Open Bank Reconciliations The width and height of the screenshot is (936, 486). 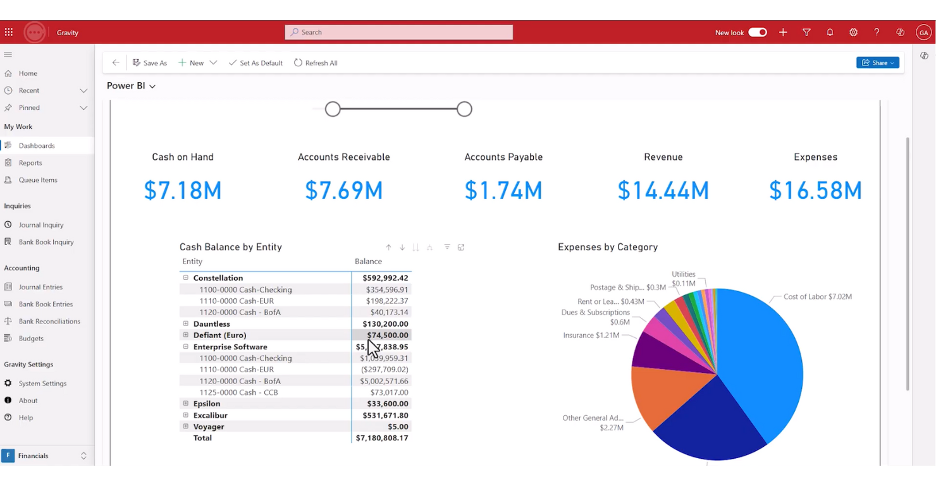click(49, 321)
